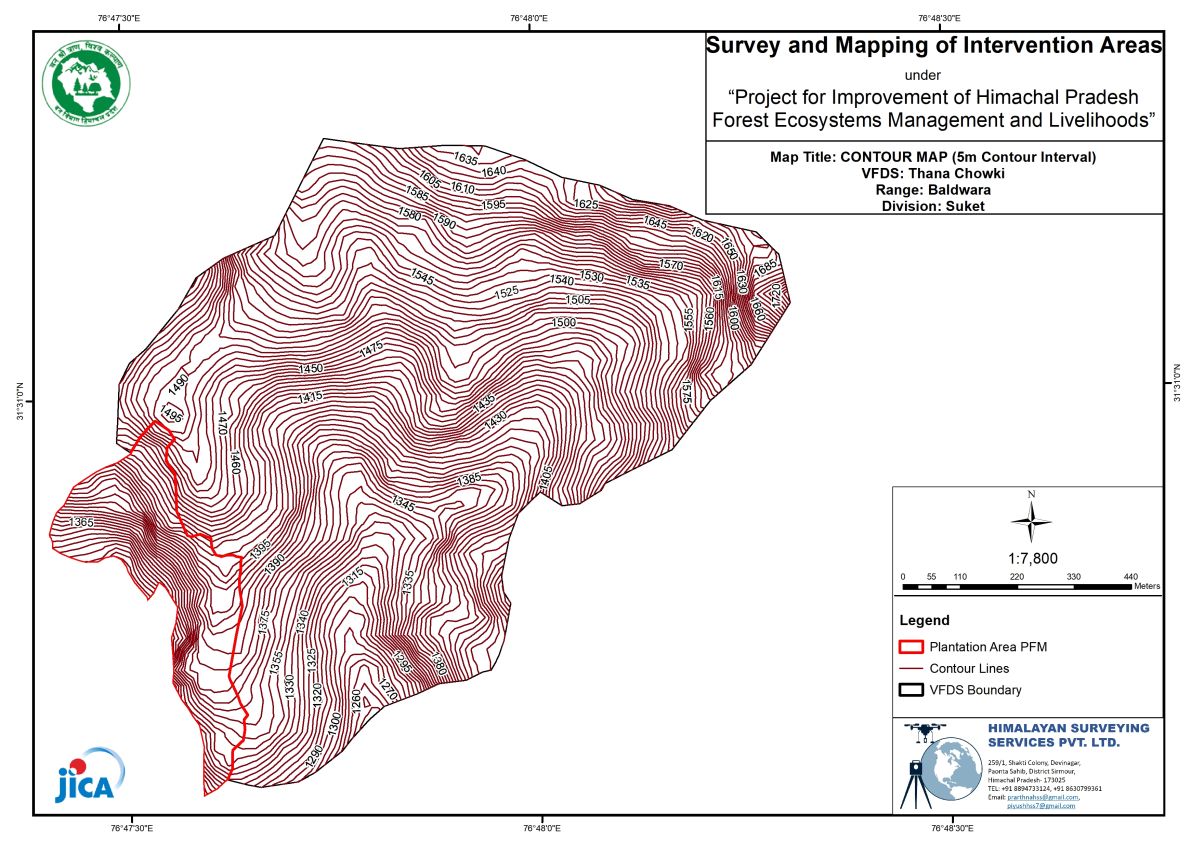This screenshot has height=848, width=1200.
Task: Click the 1525 contour label
Action: [x=506, y=293]
